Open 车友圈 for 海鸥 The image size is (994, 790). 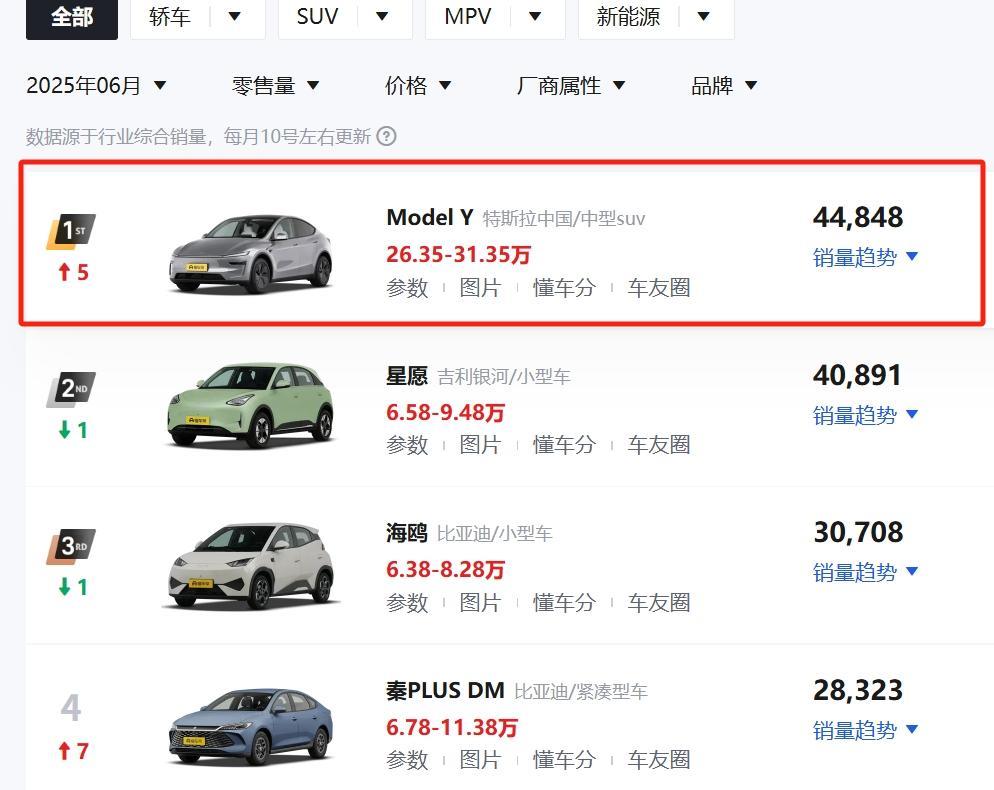[x=659, y=602]
